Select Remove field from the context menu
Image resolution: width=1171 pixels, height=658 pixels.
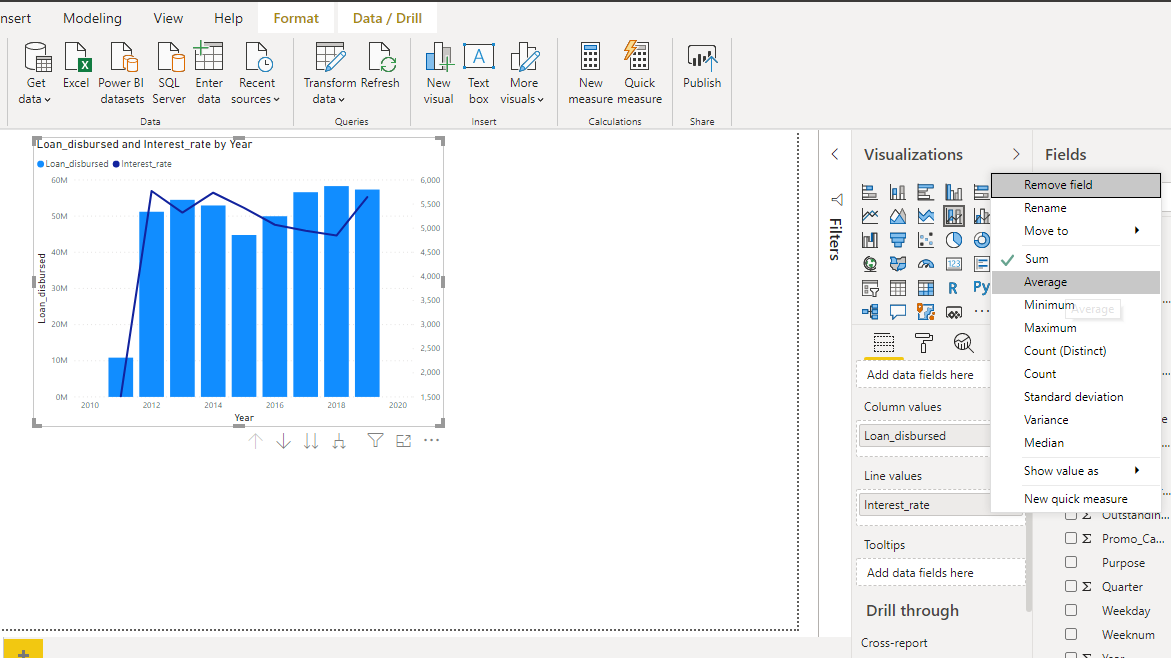tap(1058, 185)
